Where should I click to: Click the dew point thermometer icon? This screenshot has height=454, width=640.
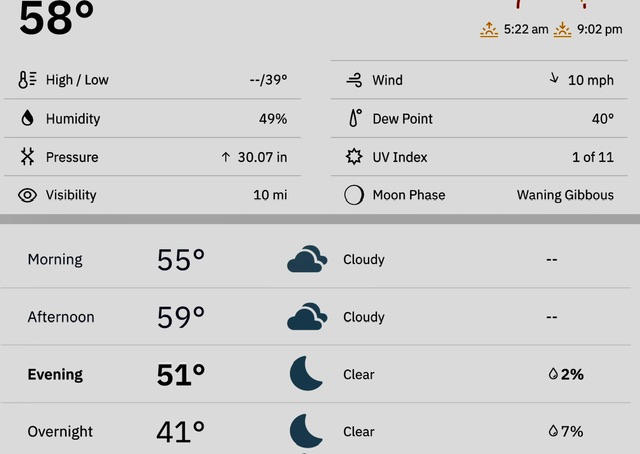pos(355,118)
